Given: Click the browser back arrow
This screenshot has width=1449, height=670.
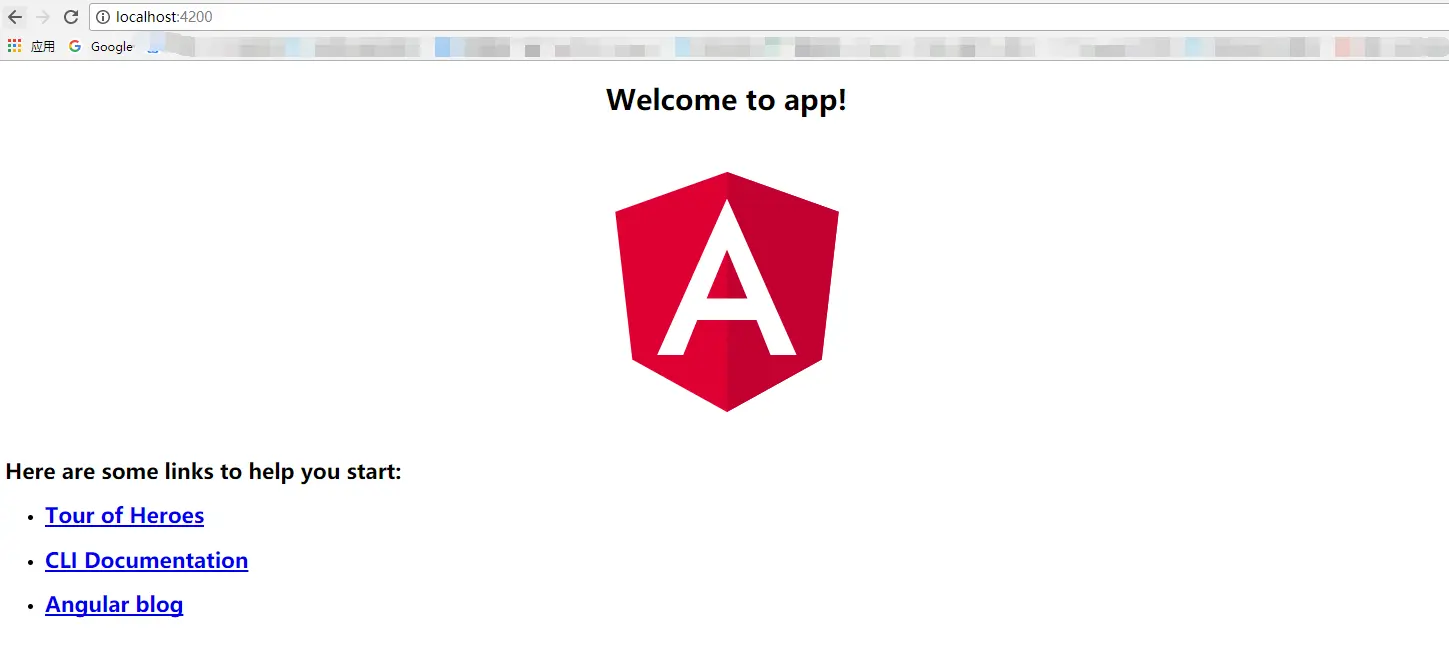Looking at the screenshot, I should [15, 17].
